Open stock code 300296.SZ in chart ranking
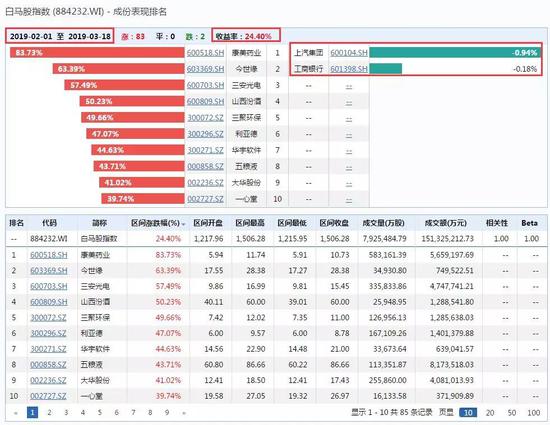Viewport: 550px width, 425px height. tap(205, 134)
